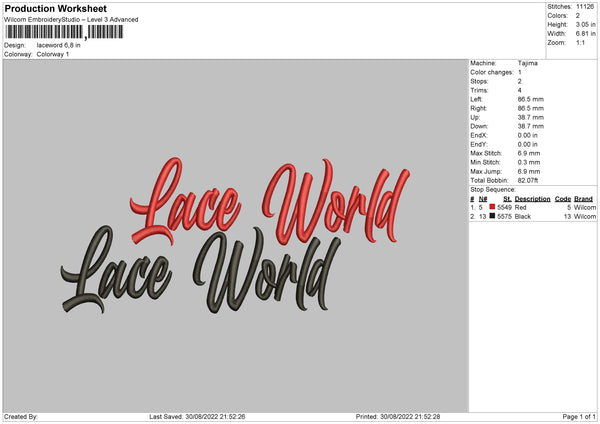600x424 pixels.
Task: Click the 'Red' description in stop sequence
Action: (520, 208)
